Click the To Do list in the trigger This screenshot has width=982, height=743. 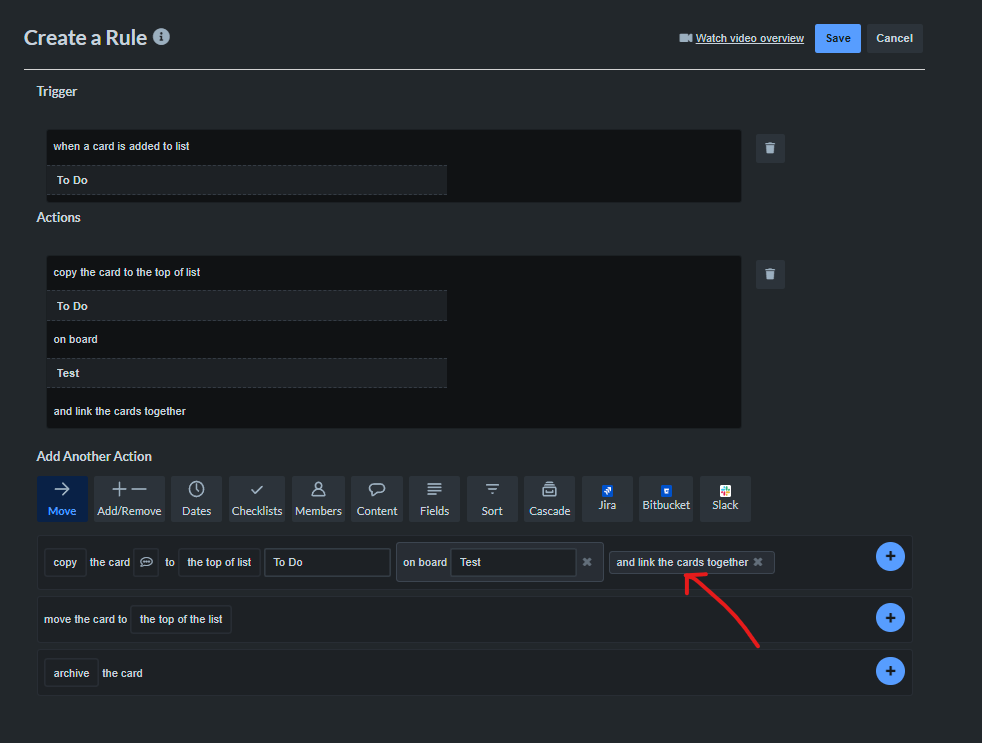tap(247, 180)
